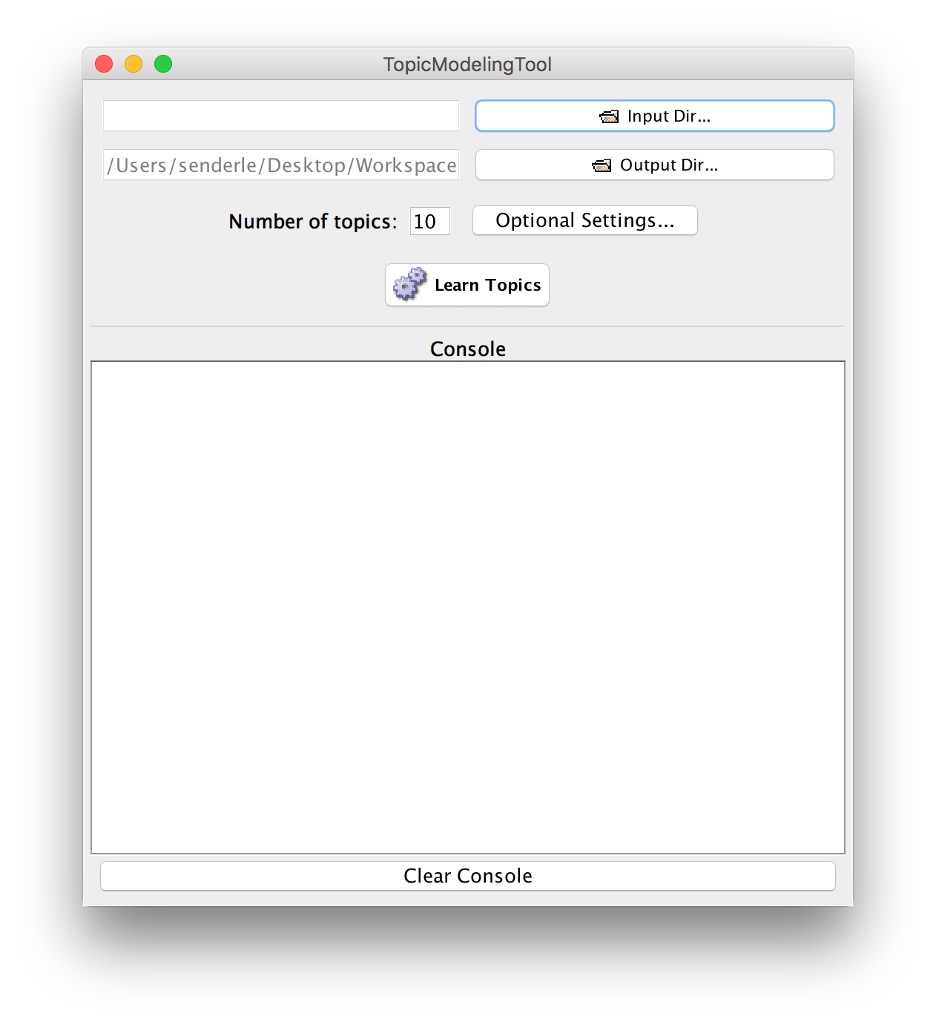Click the Console header label

pos(467,349)
